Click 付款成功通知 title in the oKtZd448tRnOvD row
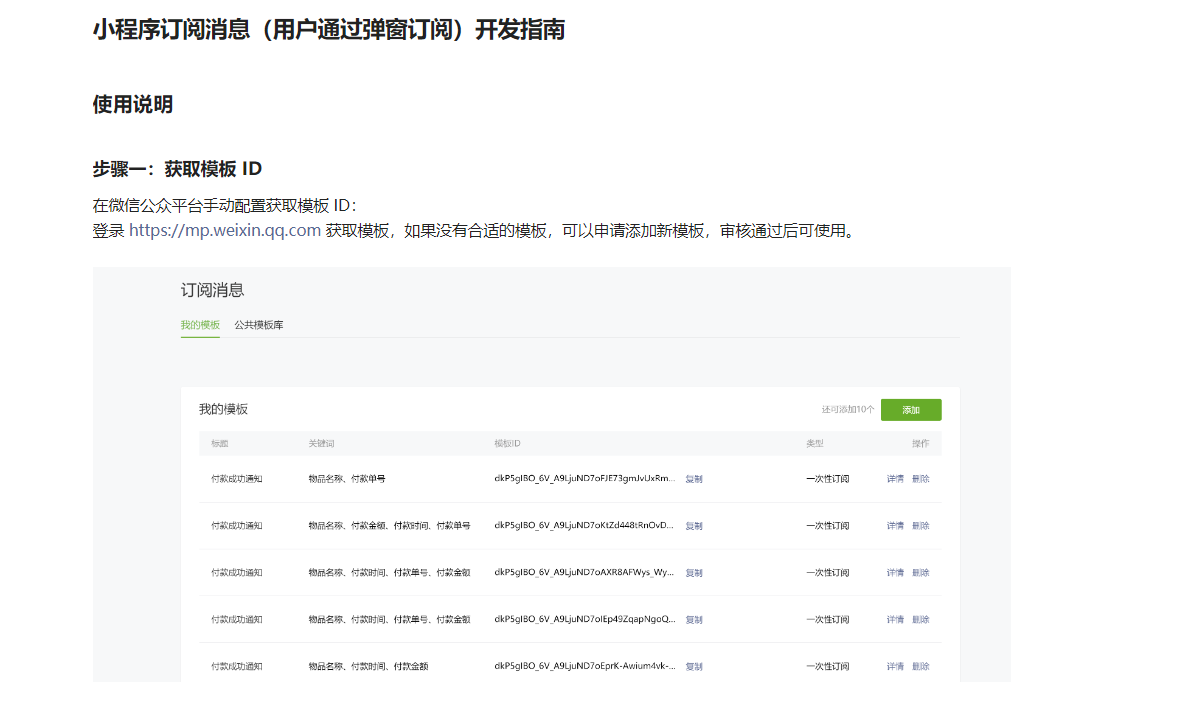The width and height of the screenshot is (1193, 726). coord(237,526)
